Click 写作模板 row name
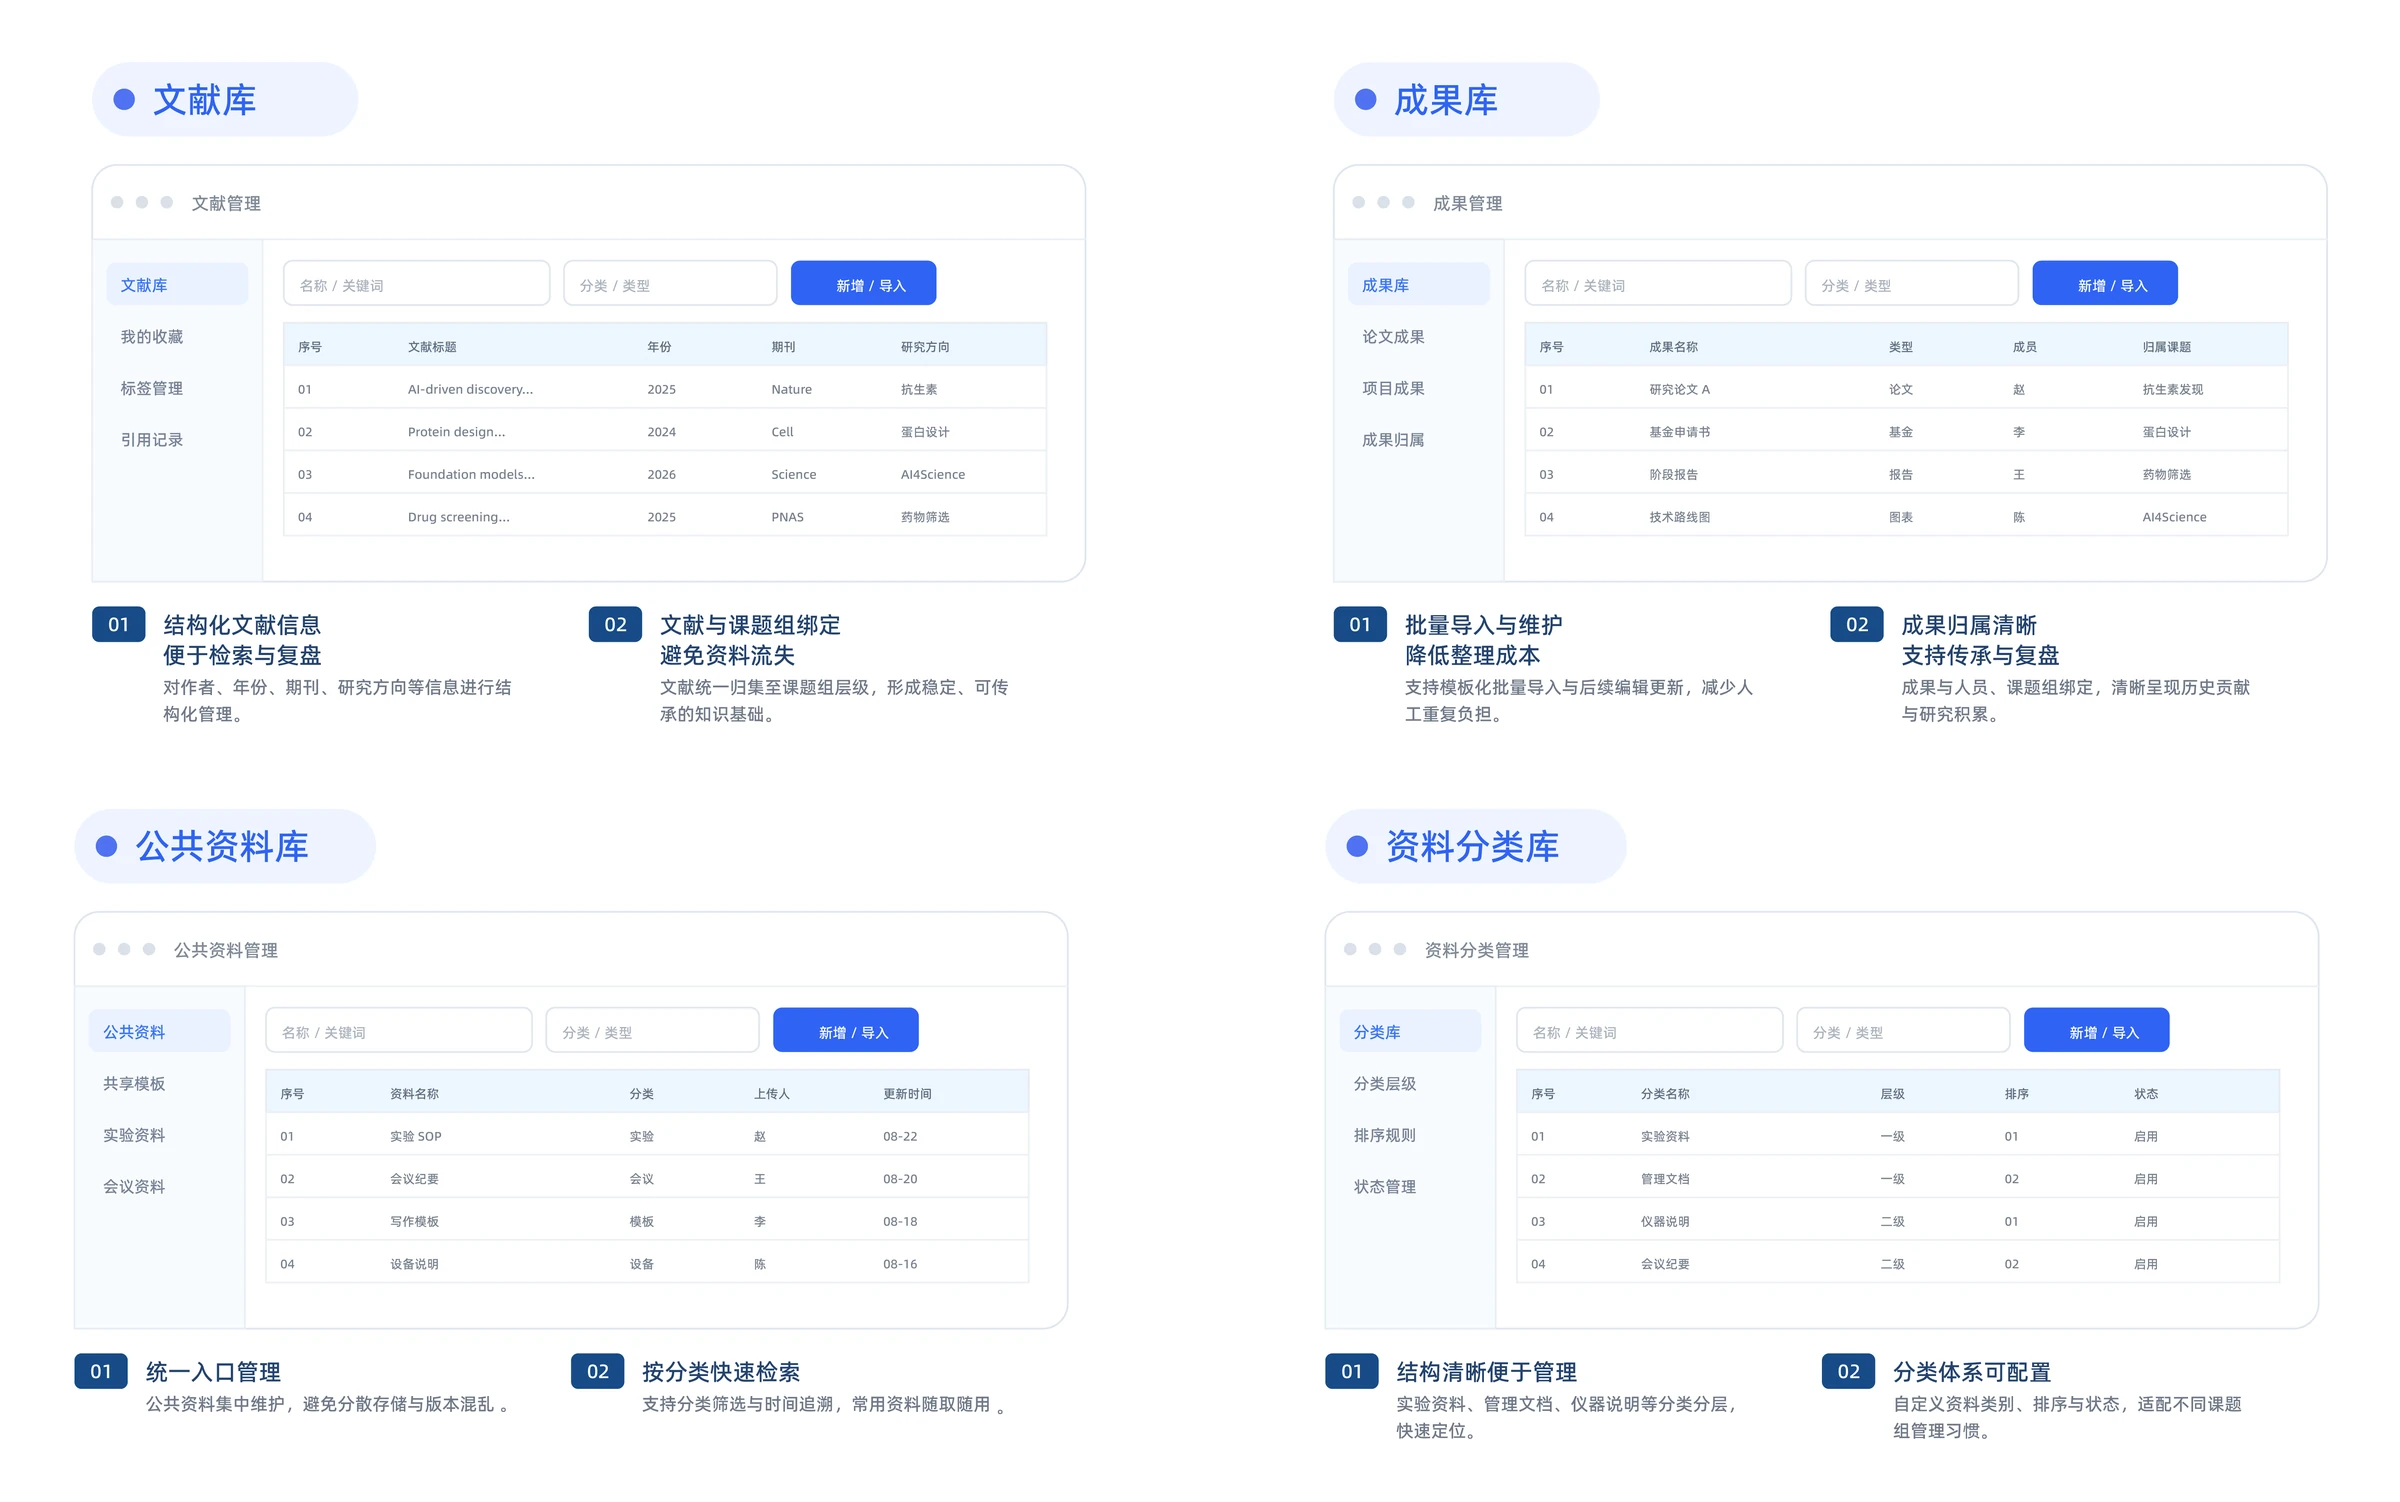 tap(414, 1220)
